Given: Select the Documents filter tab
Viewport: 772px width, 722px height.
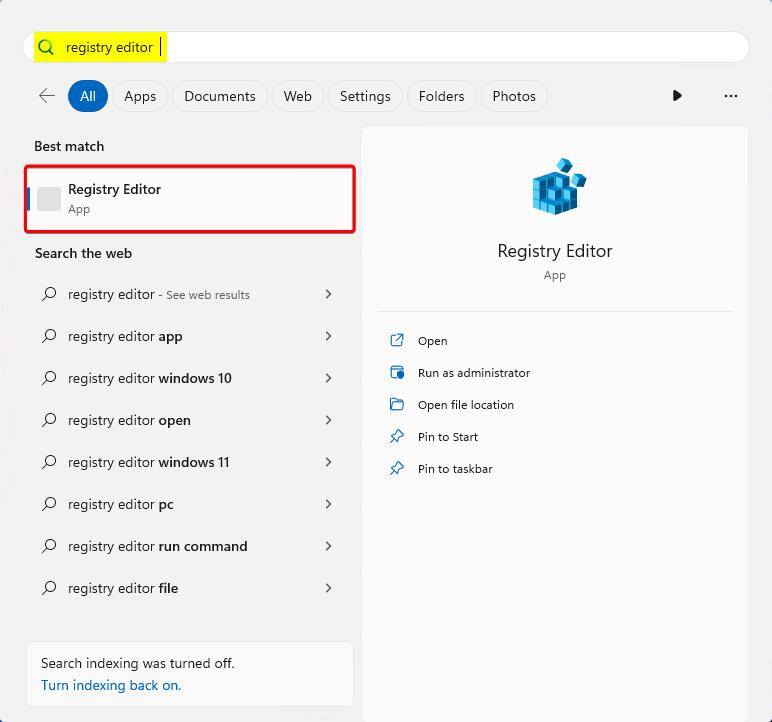Looking at the screenshot, I should coord(220,96).
